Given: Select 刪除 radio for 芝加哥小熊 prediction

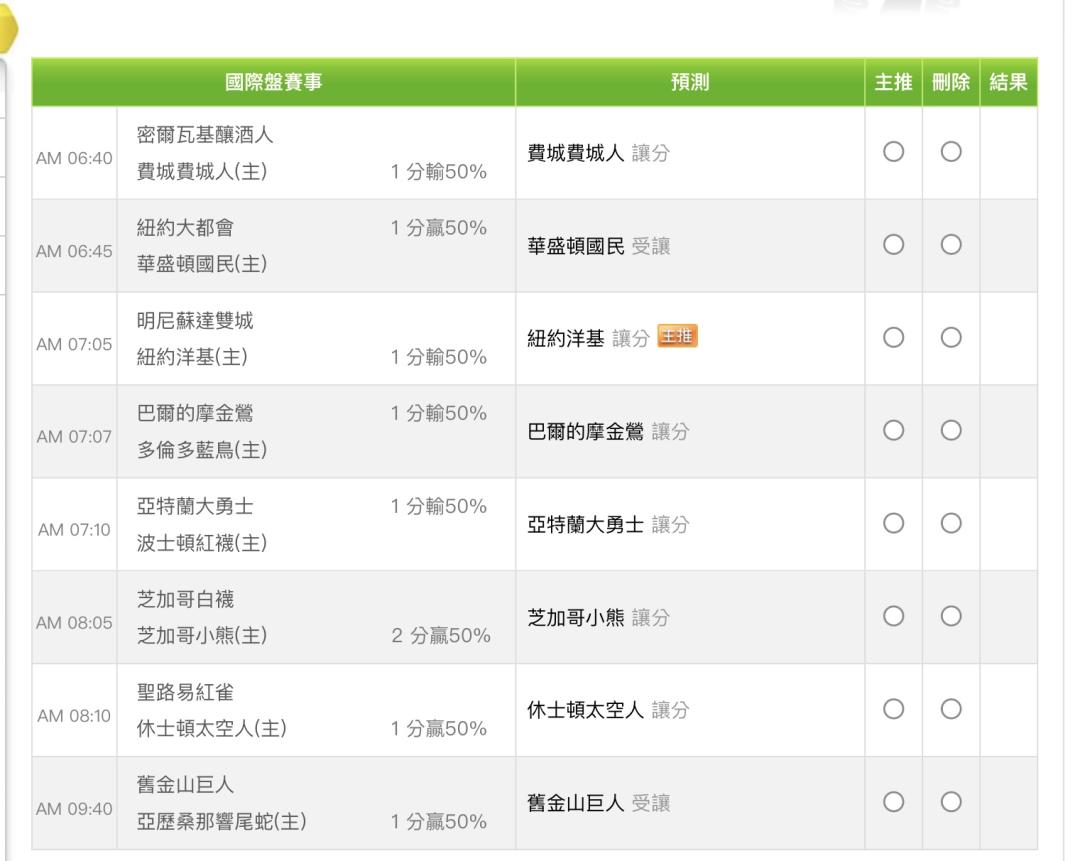Looking at the screenshot, I should coord(951,616).
